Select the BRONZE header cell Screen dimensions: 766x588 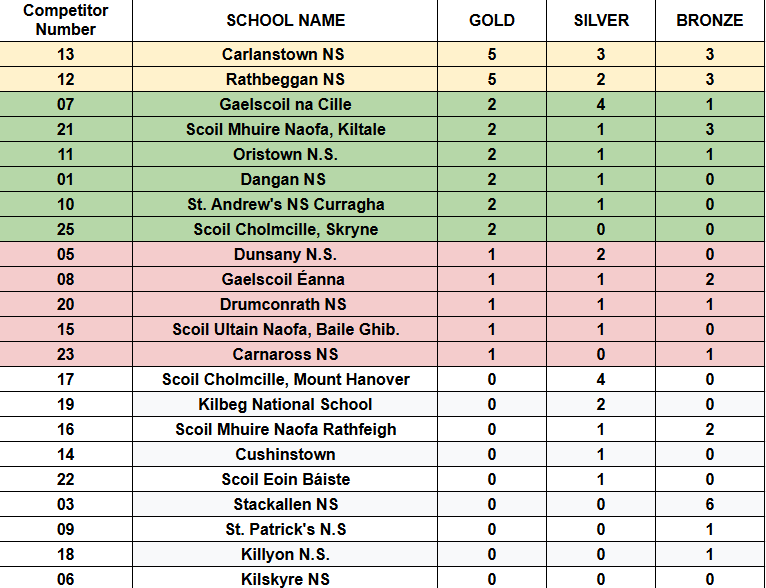tap(709, 20)
